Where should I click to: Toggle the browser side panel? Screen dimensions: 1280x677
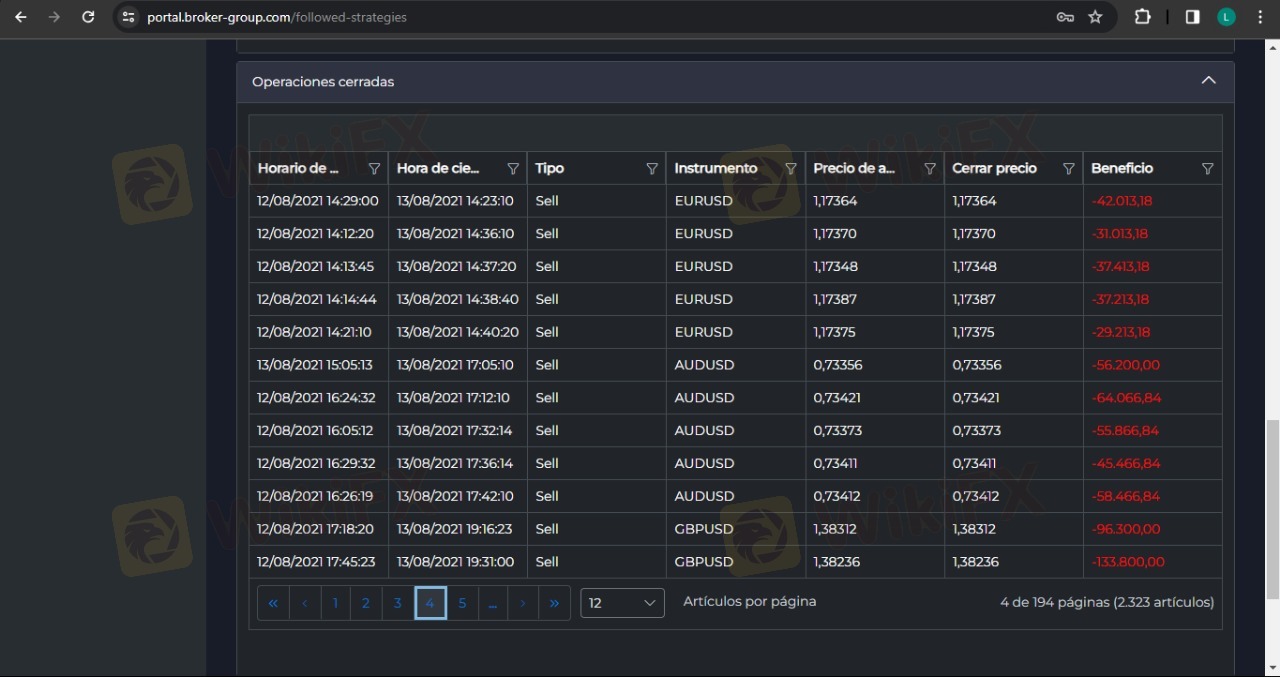click(1192, 17)
